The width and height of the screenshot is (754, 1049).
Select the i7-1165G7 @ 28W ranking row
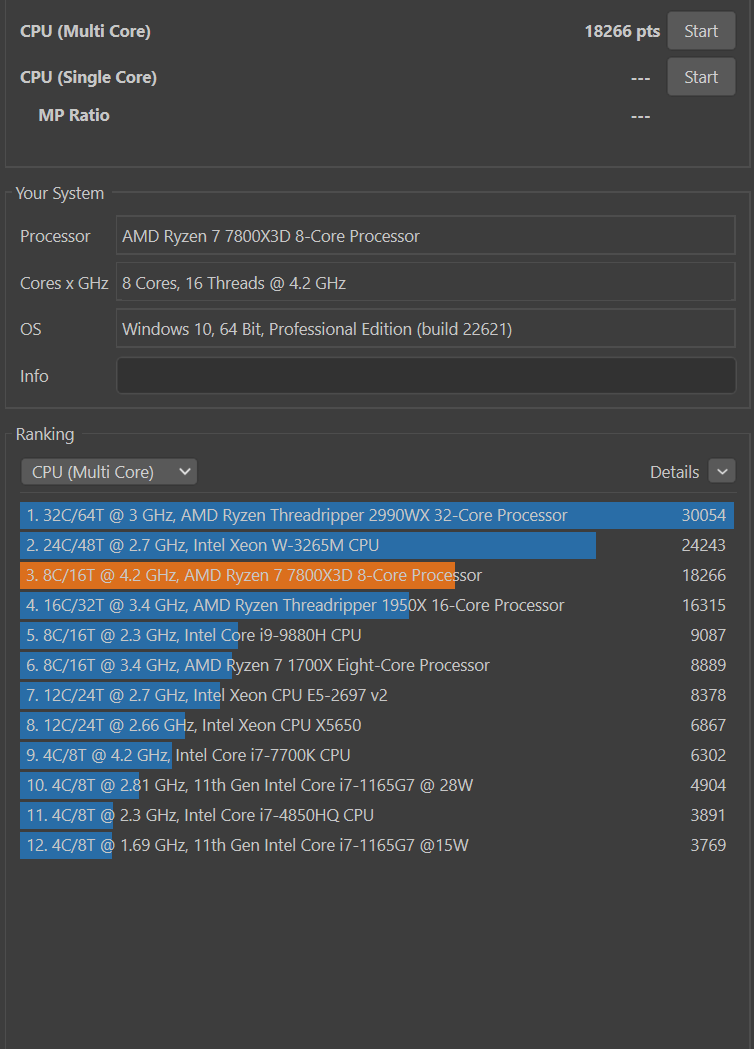coord(377,785)
